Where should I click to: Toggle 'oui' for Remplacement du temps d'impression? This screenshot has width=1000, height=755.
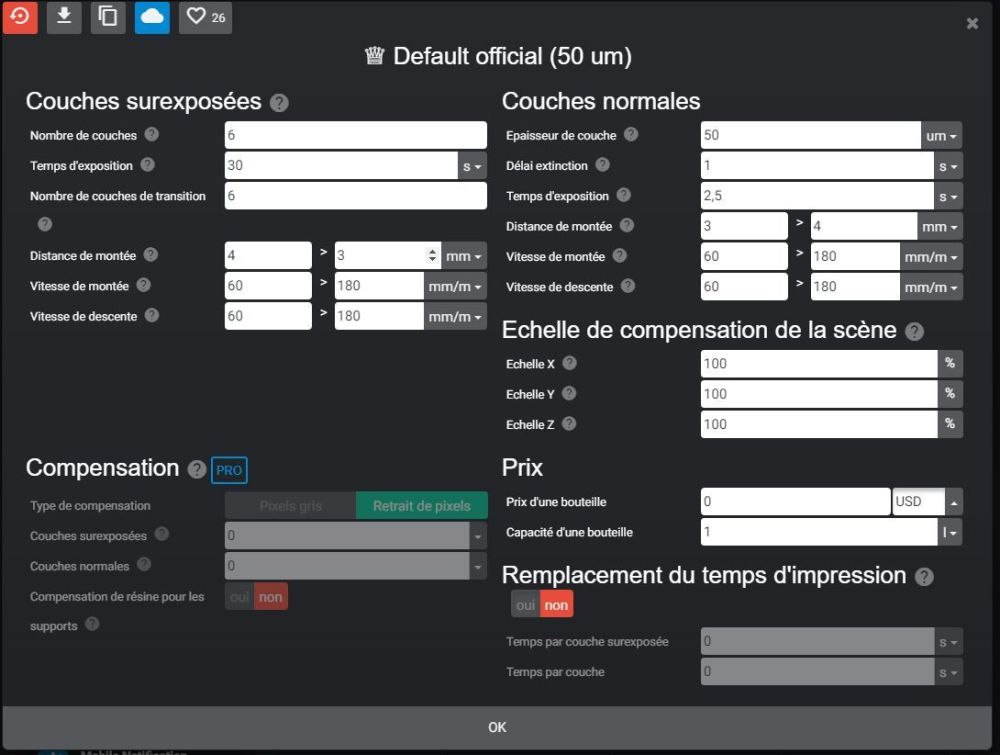526,605
